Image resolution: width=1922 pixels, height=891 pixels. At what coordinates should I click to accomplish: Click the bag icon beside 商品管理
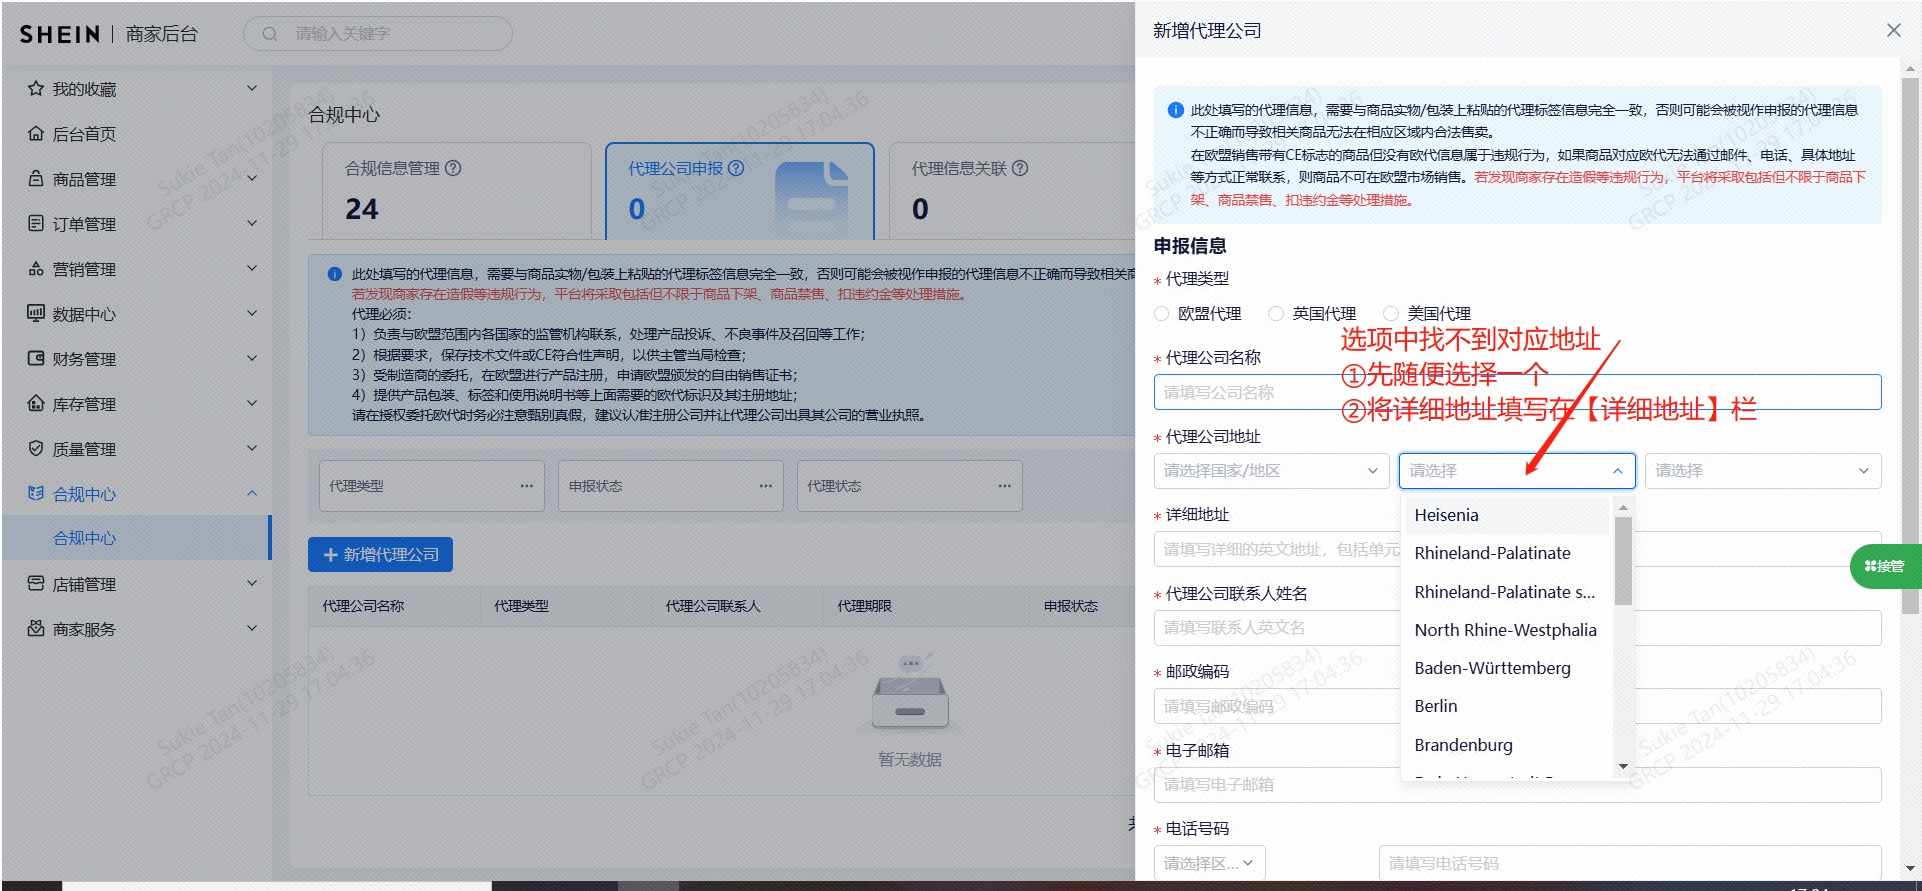[36, 179]
